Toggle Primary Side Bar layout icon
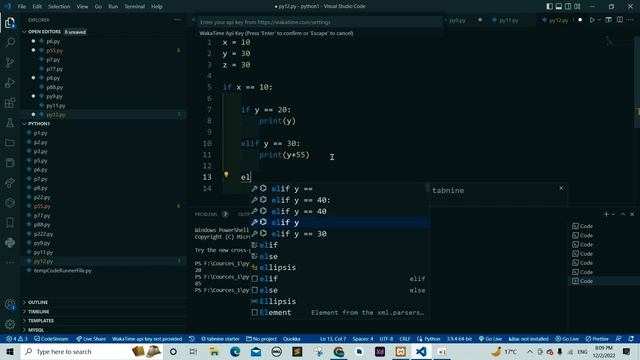This screenshot has height=360, width=640. click(549, 7)
